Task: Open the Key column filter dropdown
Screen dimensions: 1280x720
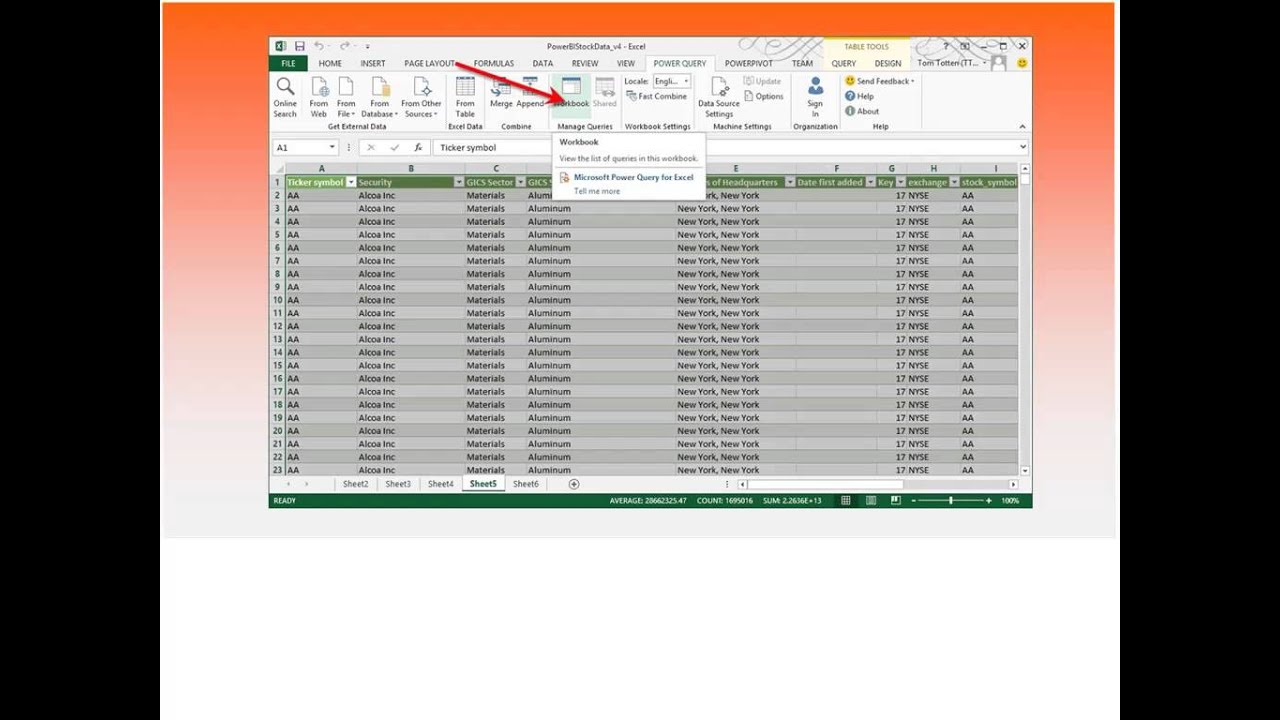Action: (900, 182)
